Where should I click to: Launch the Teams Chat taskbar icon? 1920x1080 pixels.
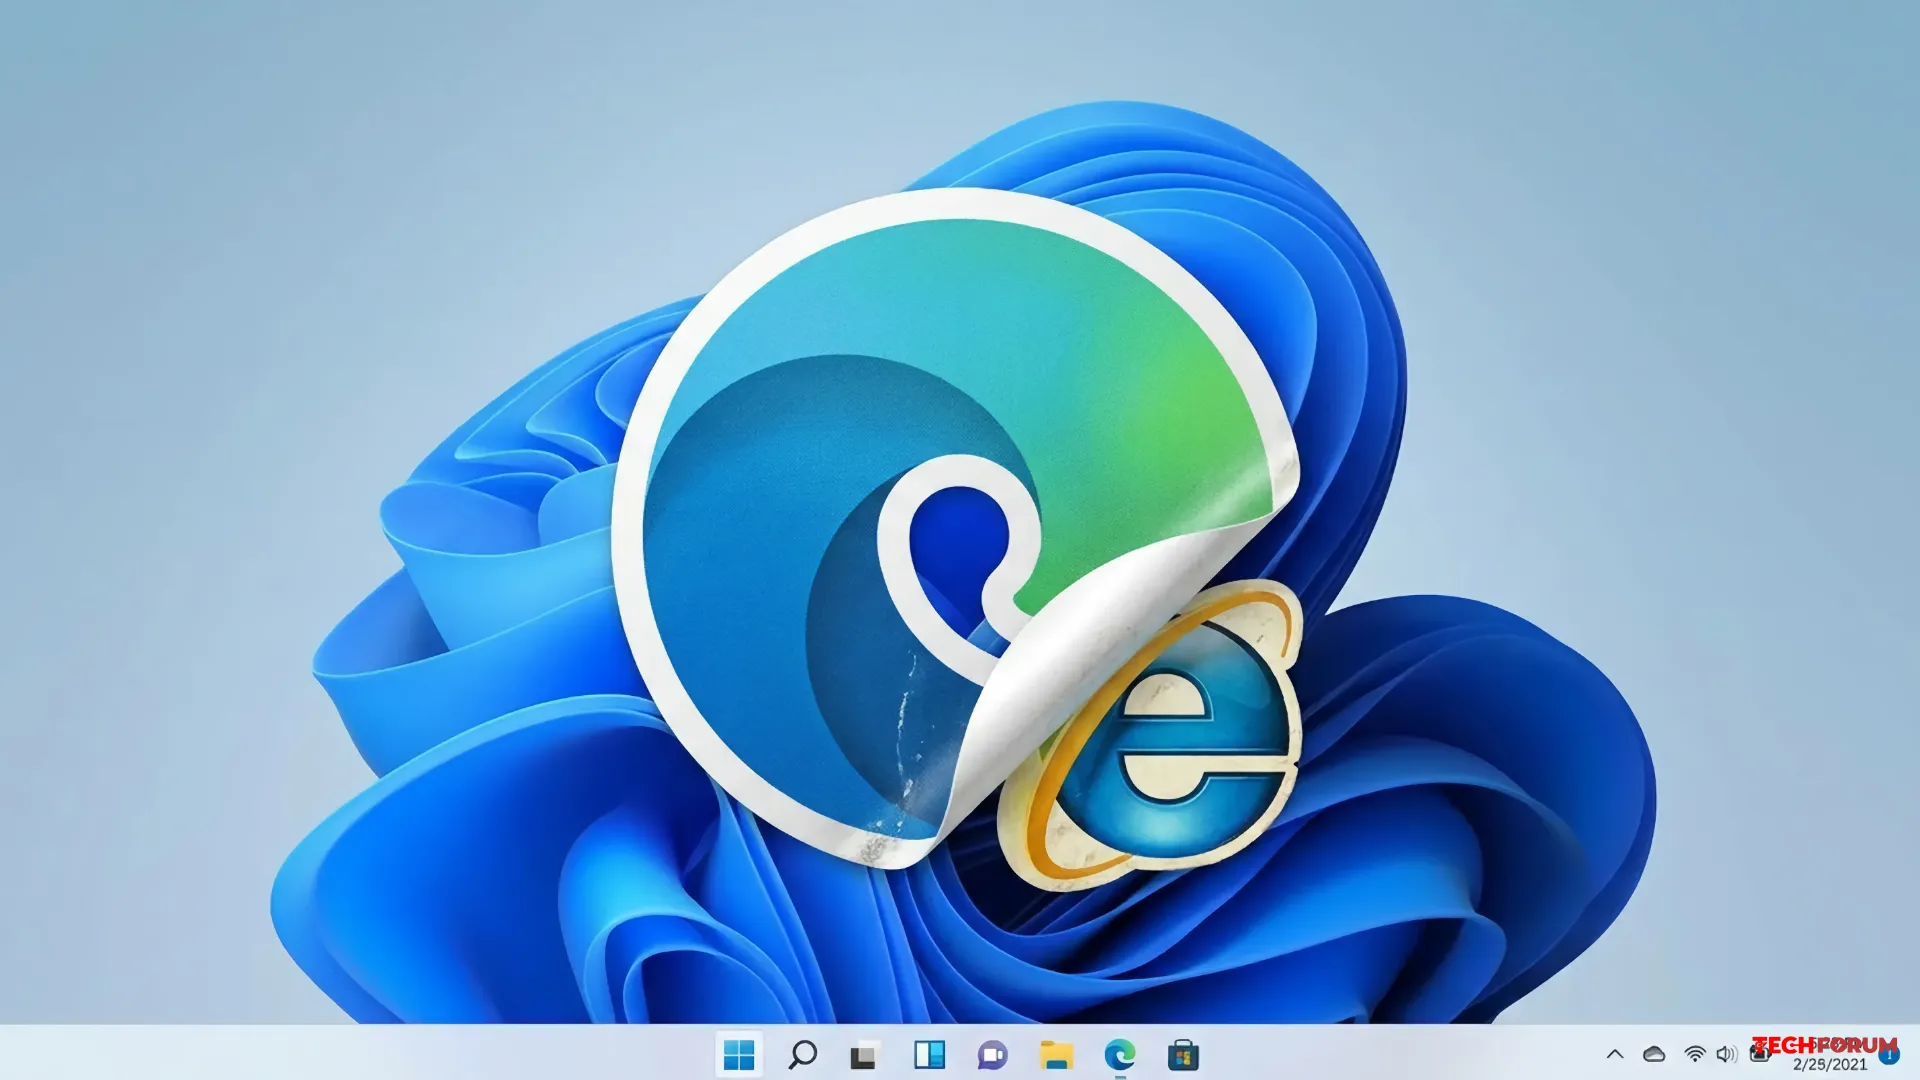tap(992, 1055)
